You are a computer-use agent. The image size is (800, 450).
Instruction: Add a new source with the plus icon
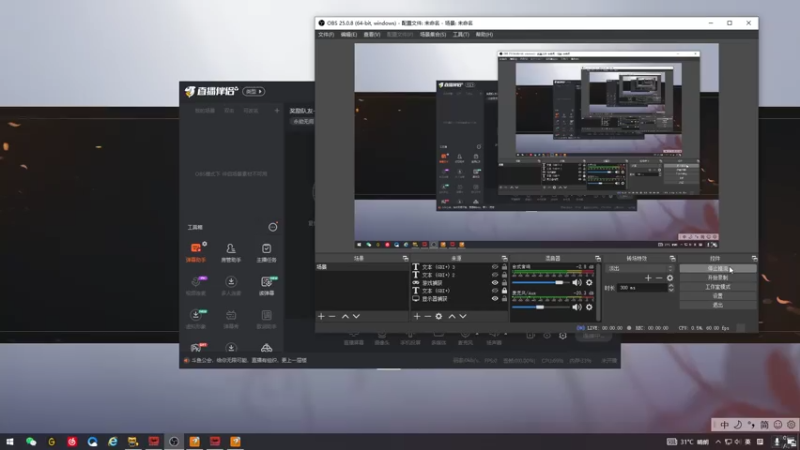point(417,316)
